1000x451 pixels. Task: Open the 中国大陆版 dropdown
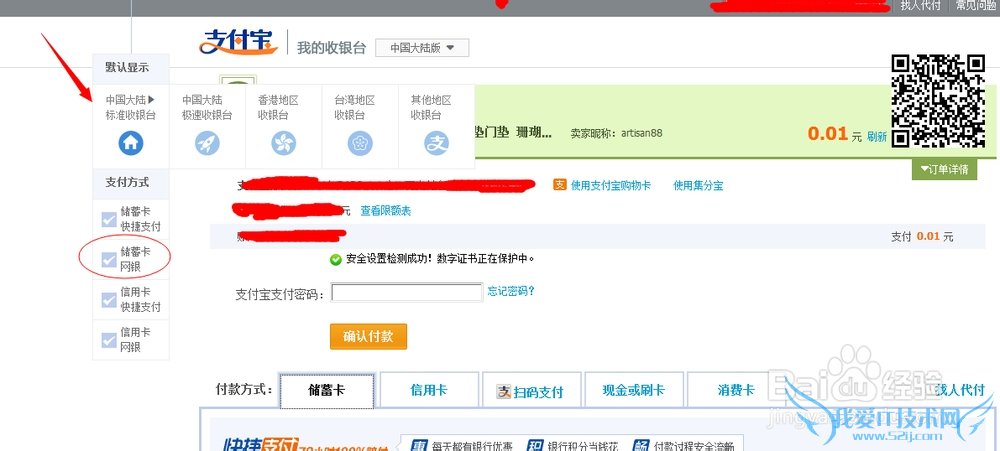click(x=422, y=48)
